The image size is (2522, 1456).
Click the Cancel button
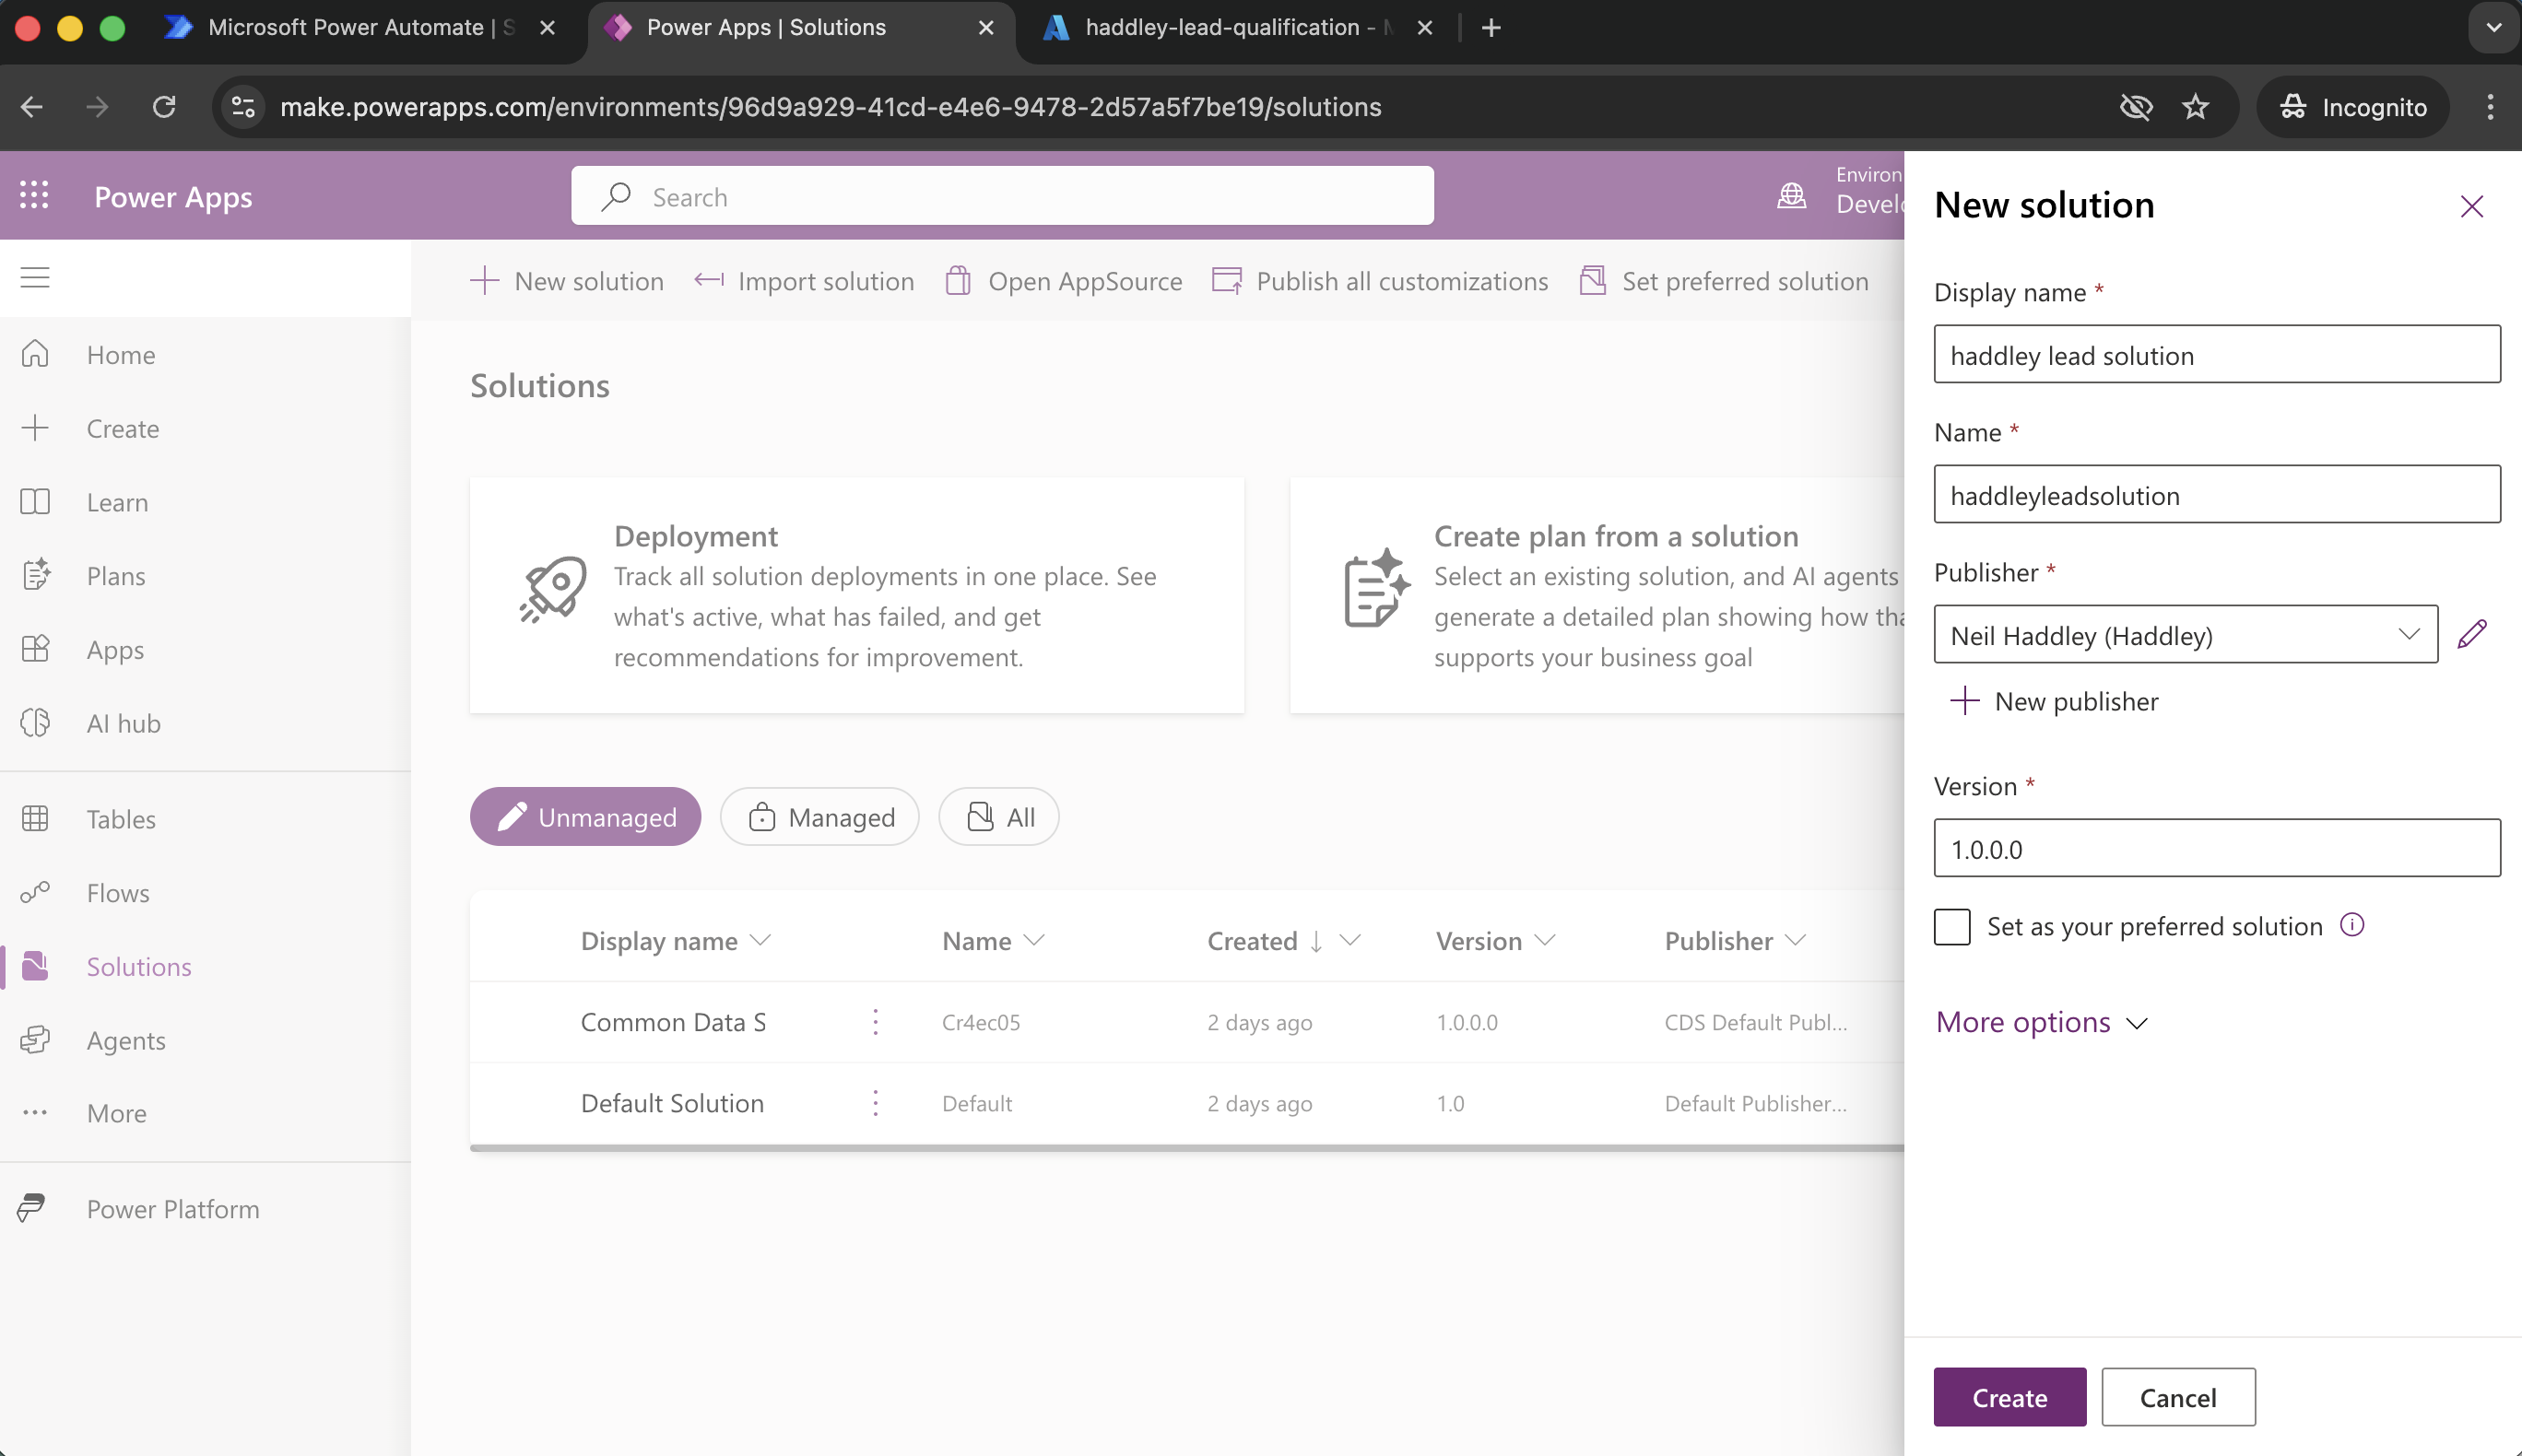[x=2178, y=1397]
